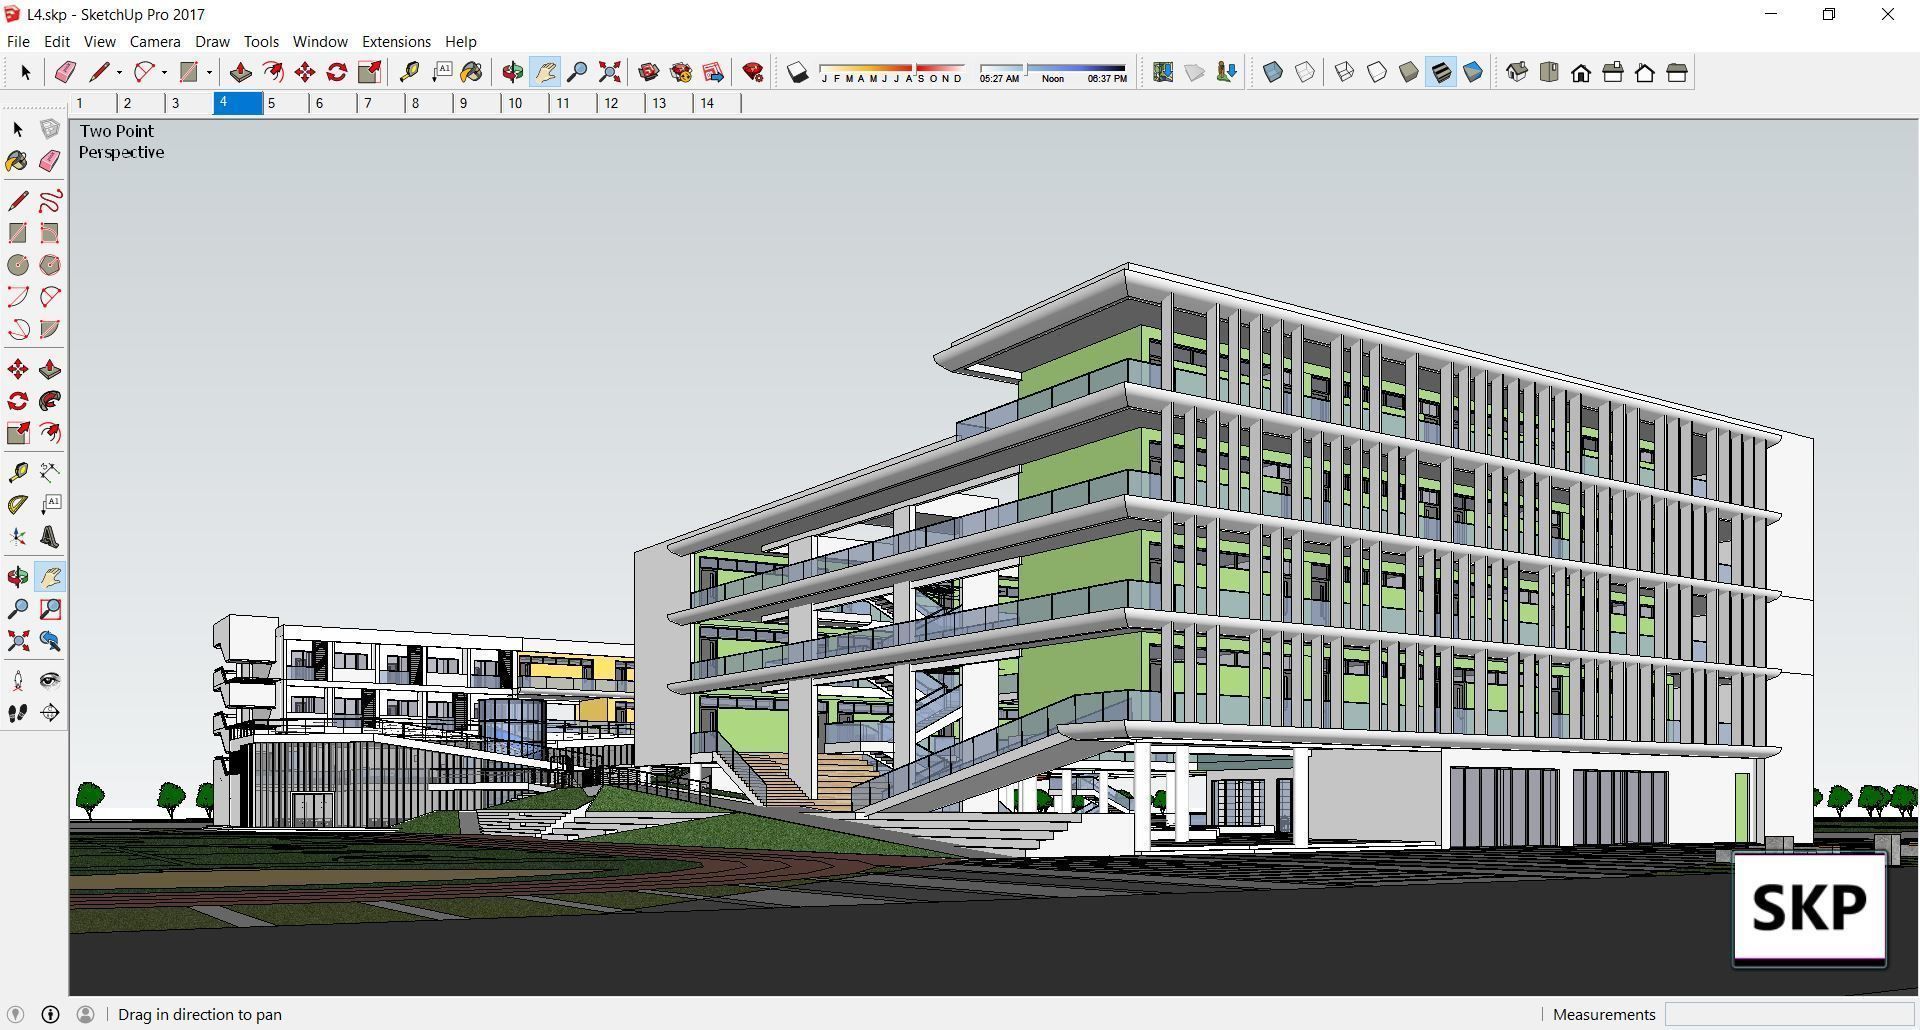Open 3D Warehouse from toolbar
Screen dimensions: 1920x1030
tap(649, 72)
